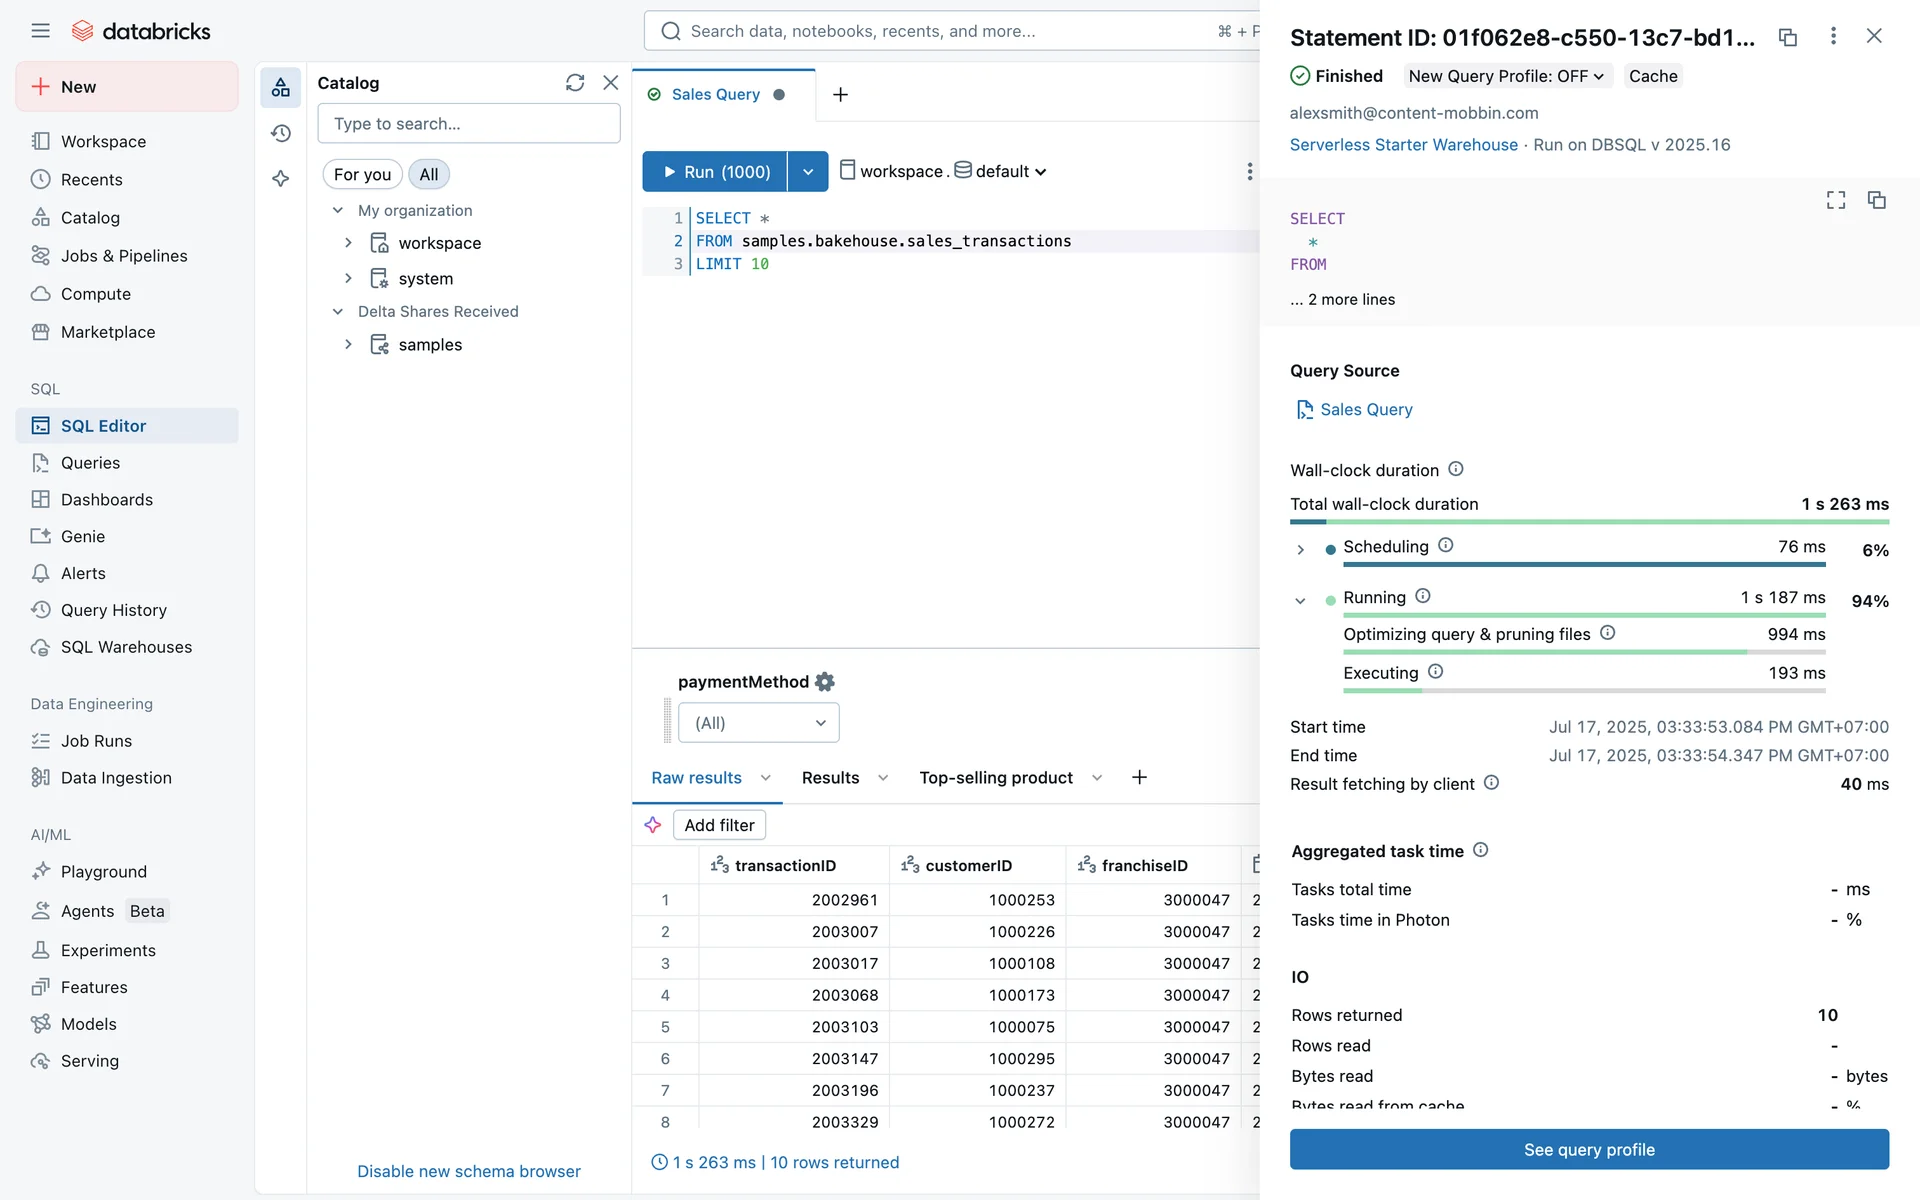Copy the Statement ID

pyautogui.click(x=1788, y=37)
